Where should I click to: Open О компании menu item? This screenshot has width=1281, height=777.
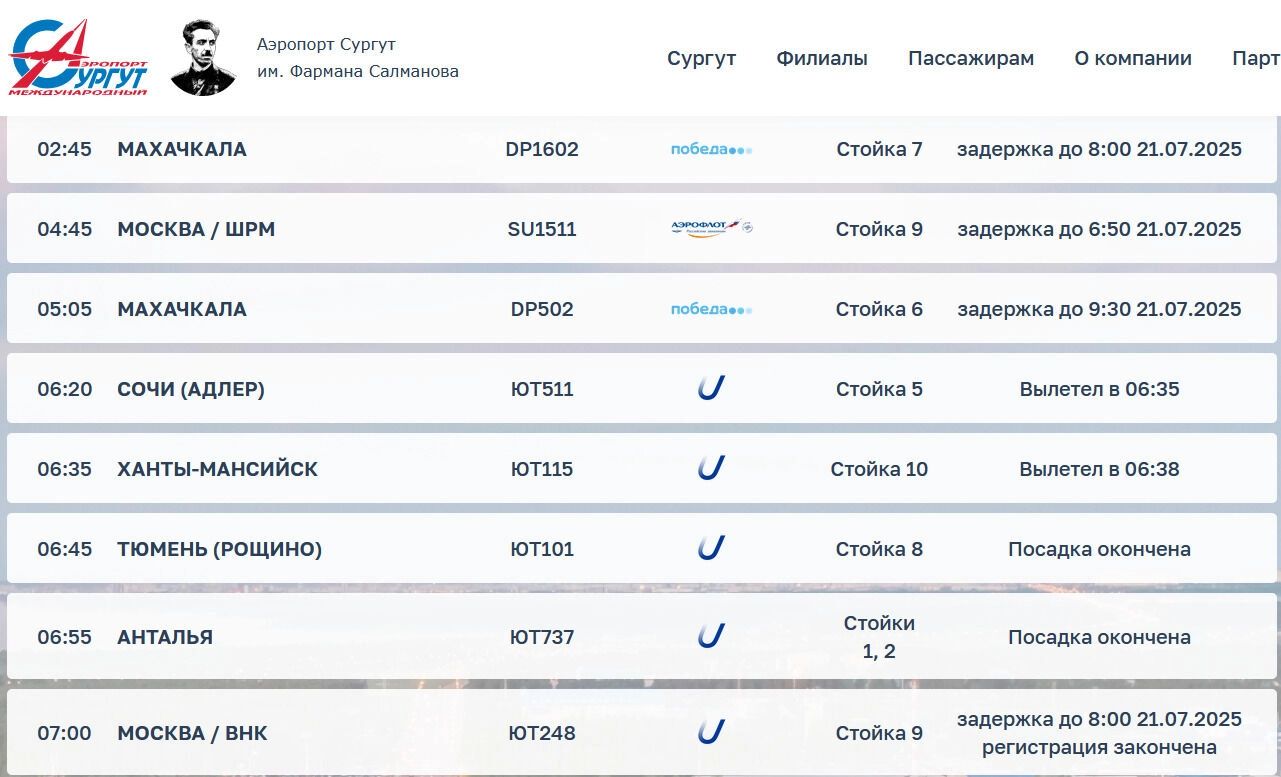click(1133, 58)
